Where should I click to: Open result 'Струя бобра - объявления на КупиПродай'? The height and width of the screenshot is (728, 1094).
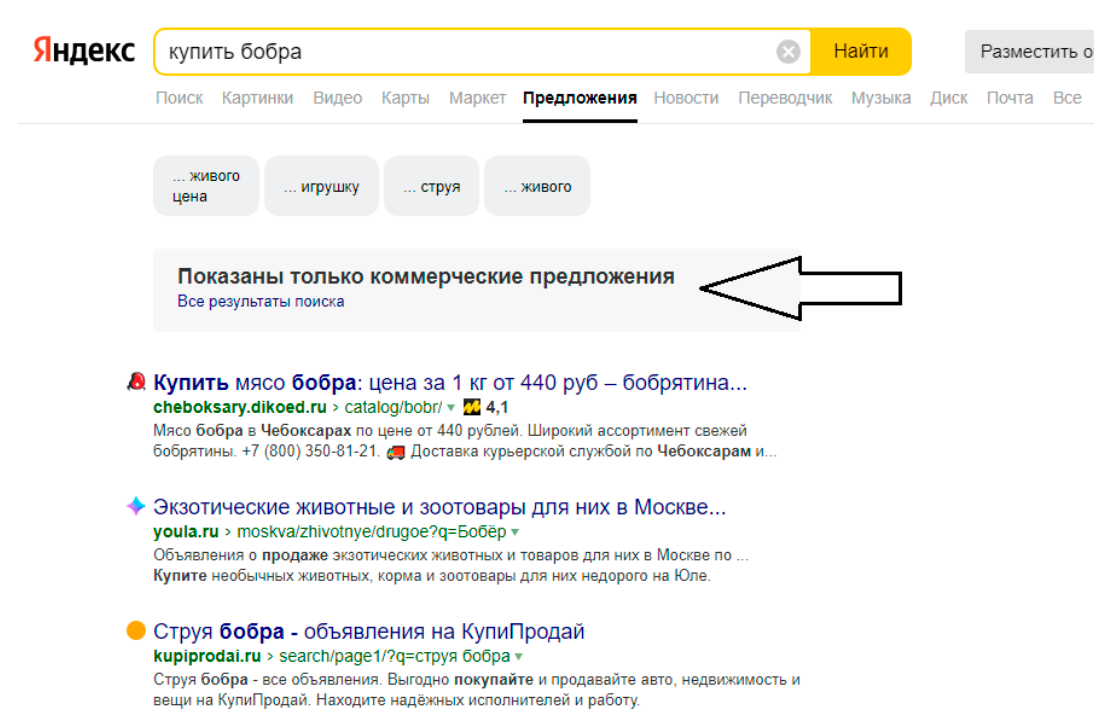point(369,631)
